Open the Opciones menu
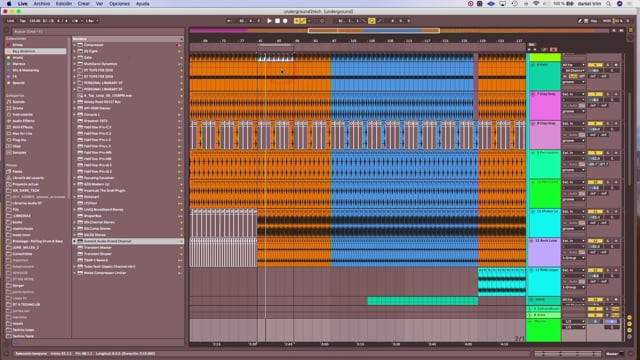The width and height of the screenshot is (640, 360). point(119,4)
